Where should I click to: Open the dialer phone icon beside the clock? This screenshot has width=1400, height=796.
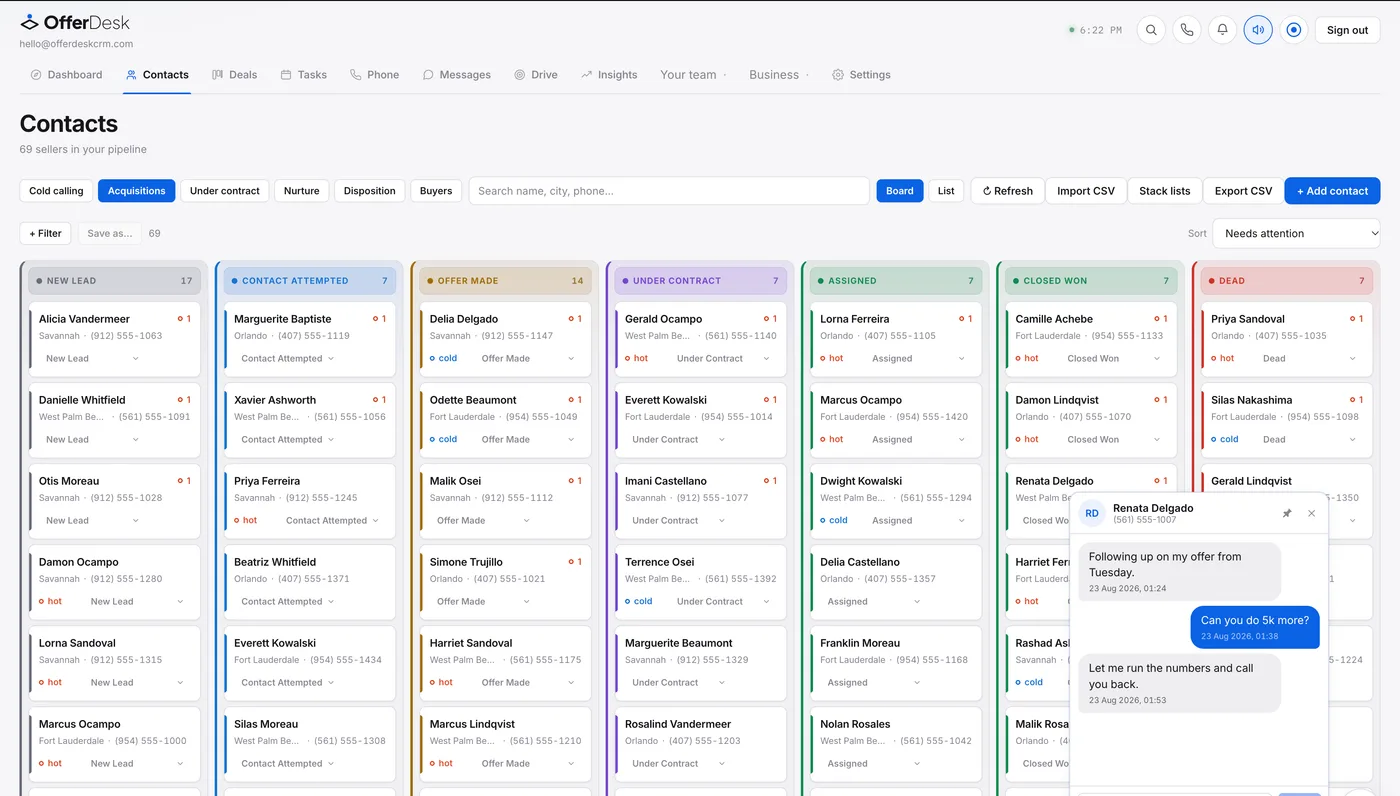pyautogui.click(x=1187, y=30)
